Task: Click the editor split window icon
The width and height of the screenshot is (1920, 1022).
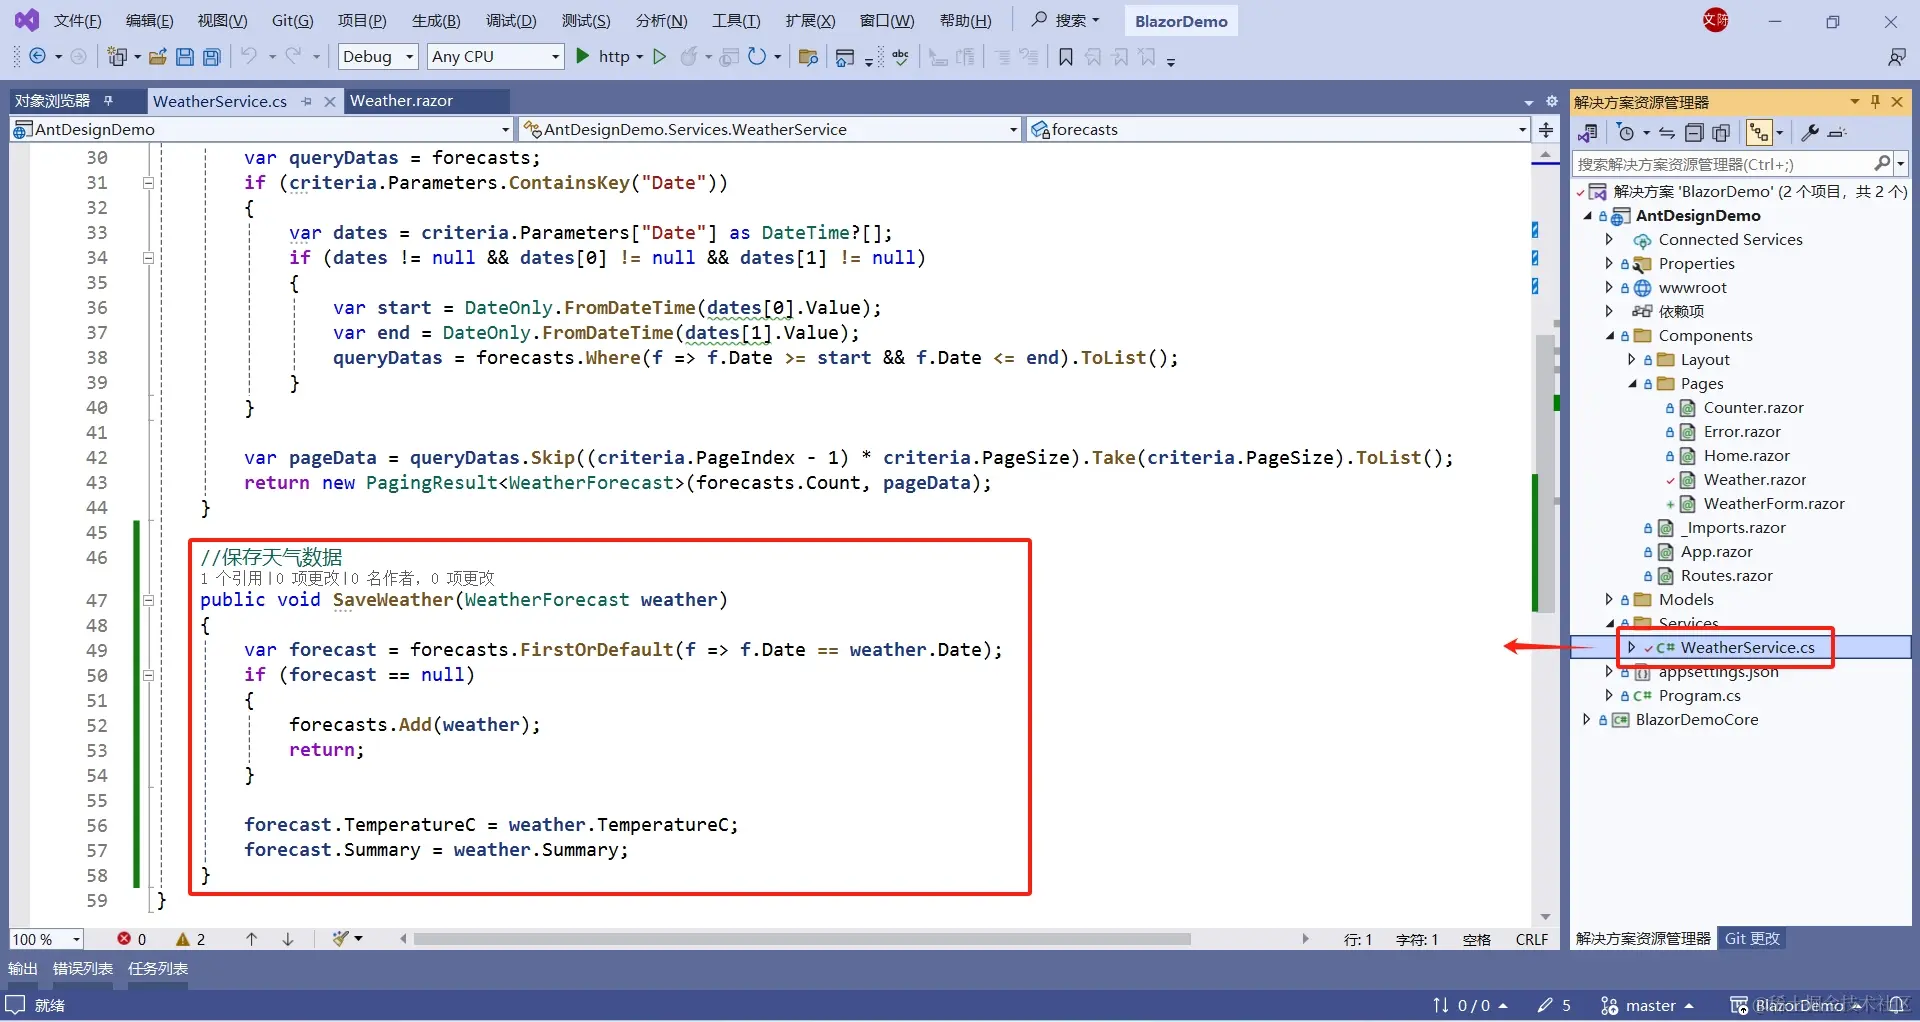Action: click(x=1546, y=129)
